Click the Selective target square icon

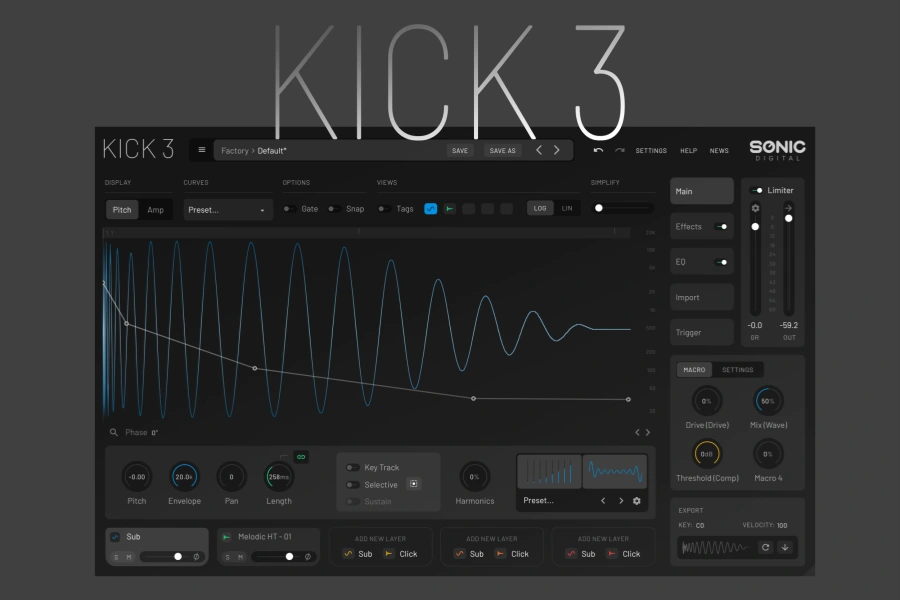click(x=413, y=484)
